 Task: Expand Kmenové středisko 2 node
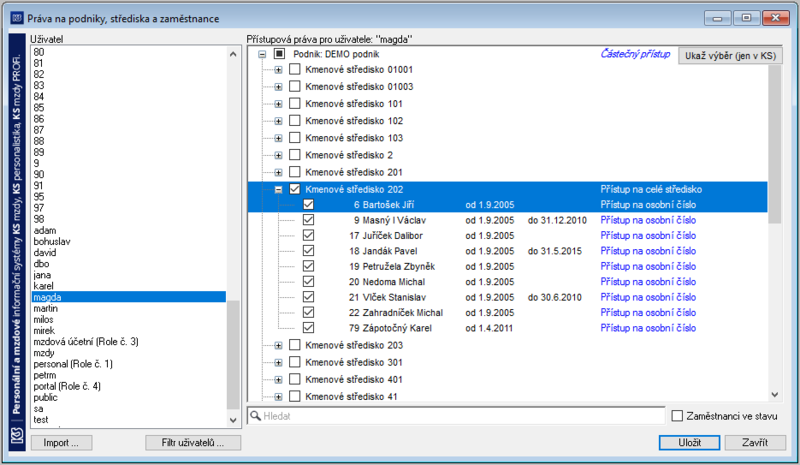pyautogui.click(x=278, y=155)
